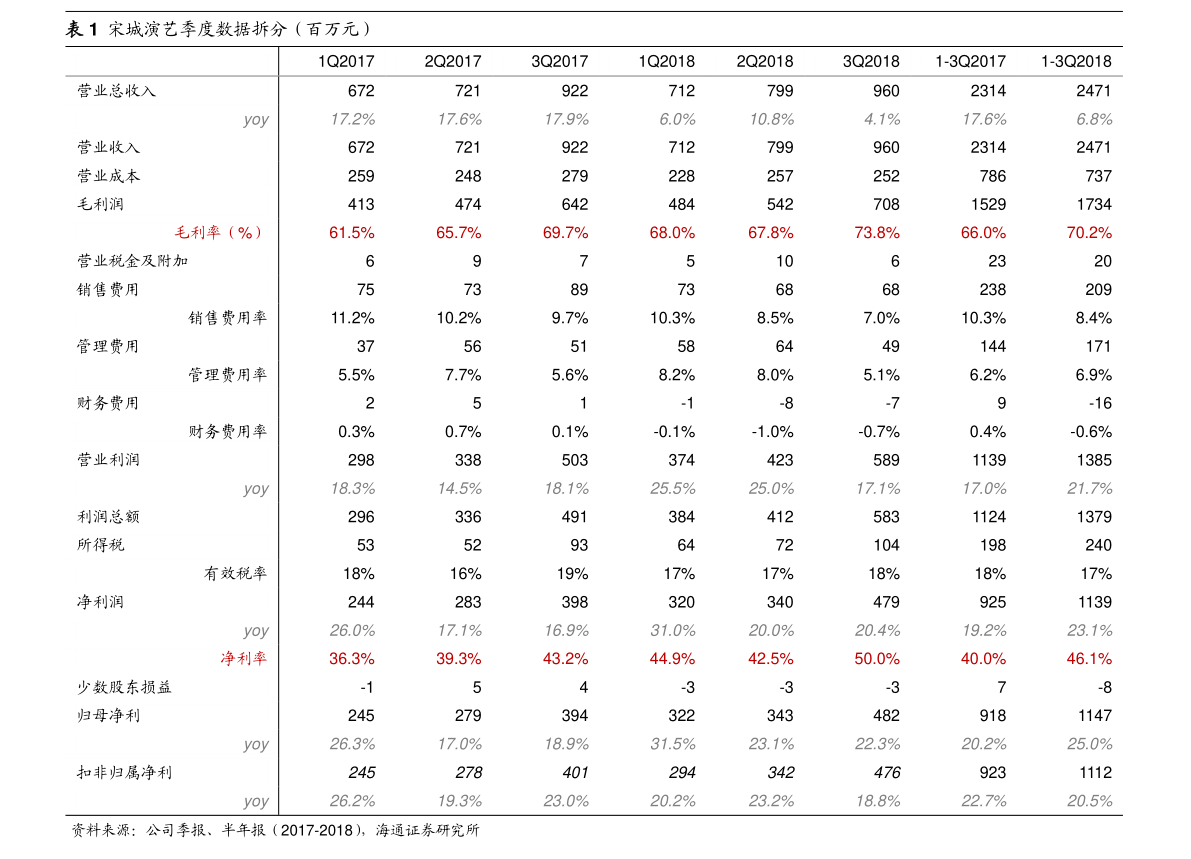Select 营业总收入 yoy value 4.1% for 3Q2018
Screen dimensions: 1191x859
point(881,119)
